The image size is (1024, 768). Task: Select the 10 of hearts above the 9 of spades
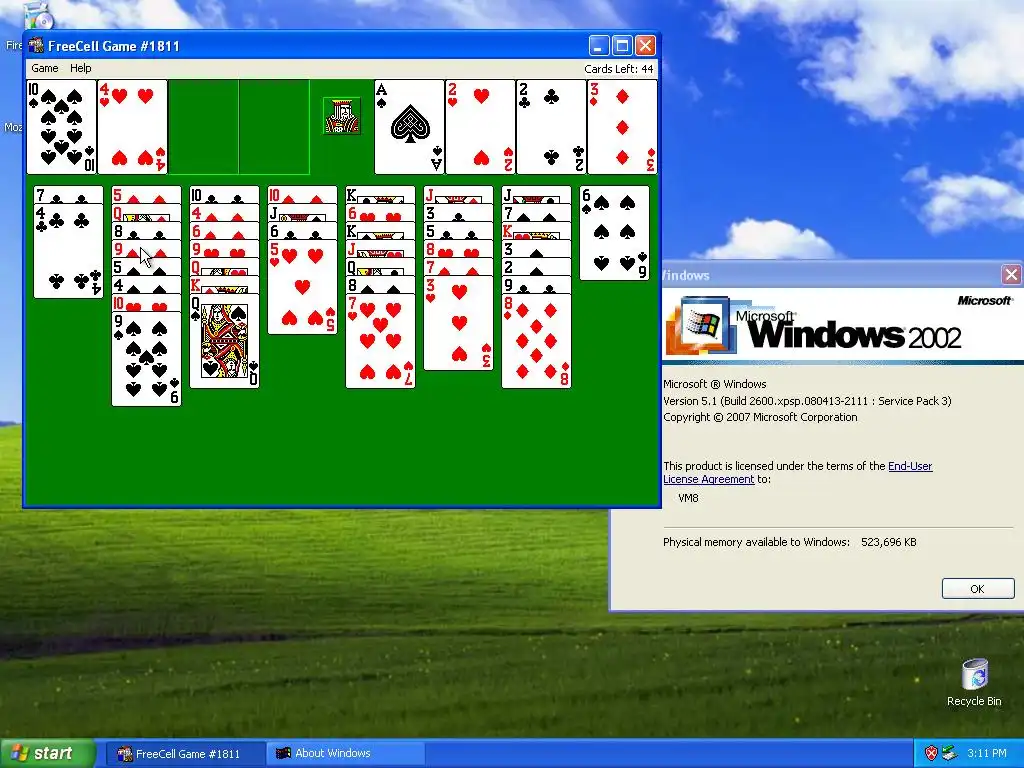tap(146, 303)
